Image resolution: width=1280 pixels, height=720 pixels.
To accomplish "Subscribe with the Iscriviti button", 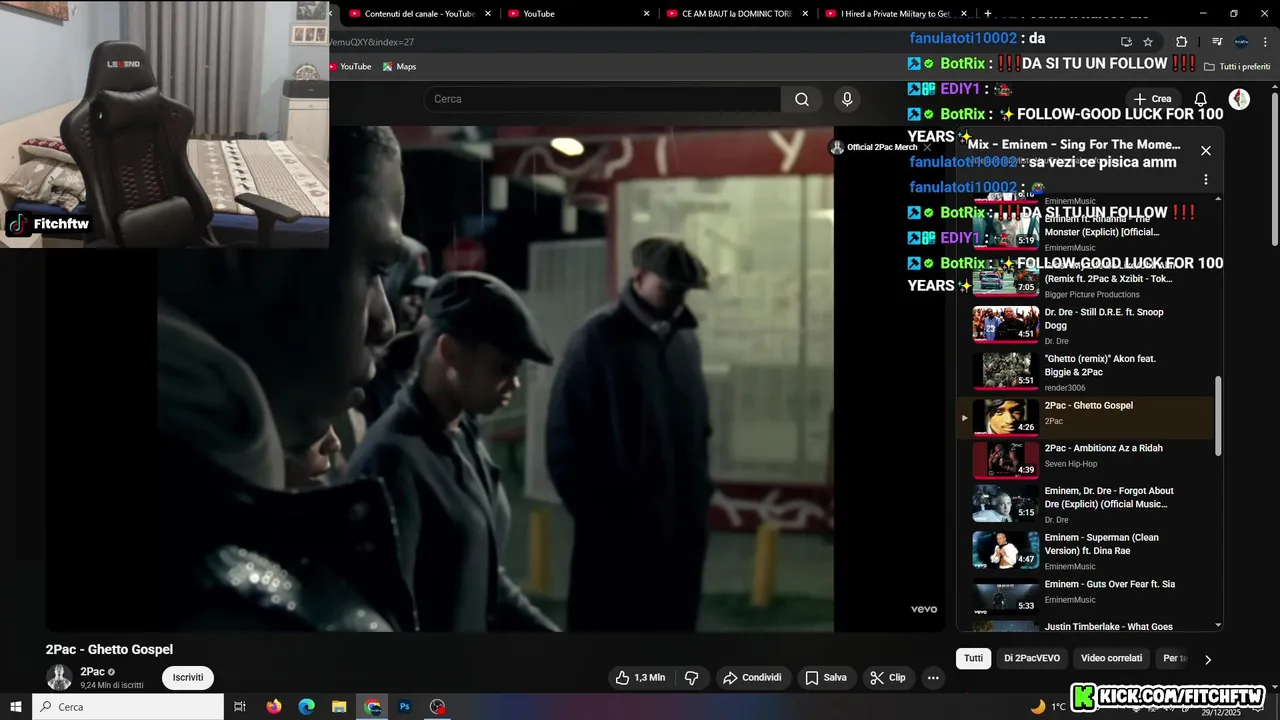I will click(x=187, y=677).
